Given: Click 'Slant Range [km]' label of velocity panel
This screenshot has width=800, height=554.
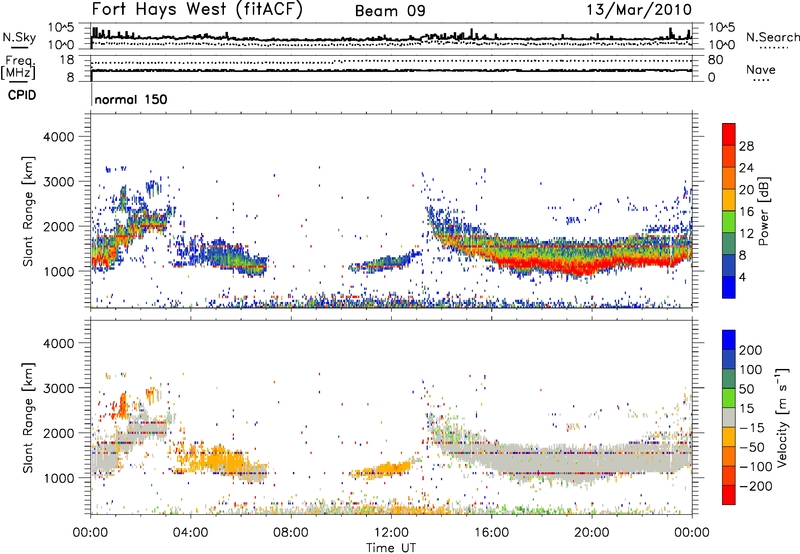Looking at the screenshot, I should point(29,418).
